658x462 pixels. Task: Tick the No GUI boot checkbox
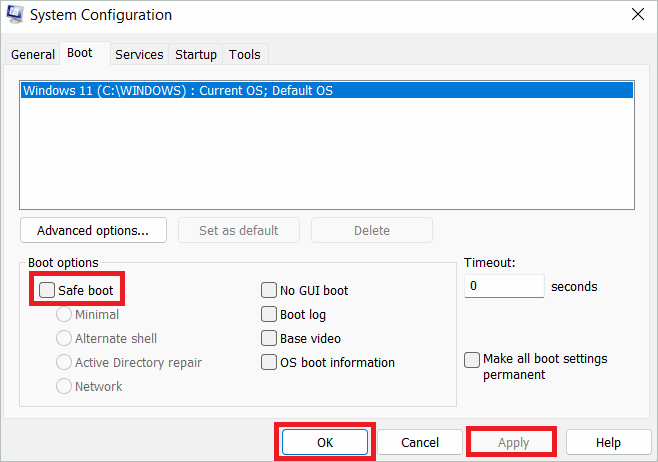click(x=269, y=291)
